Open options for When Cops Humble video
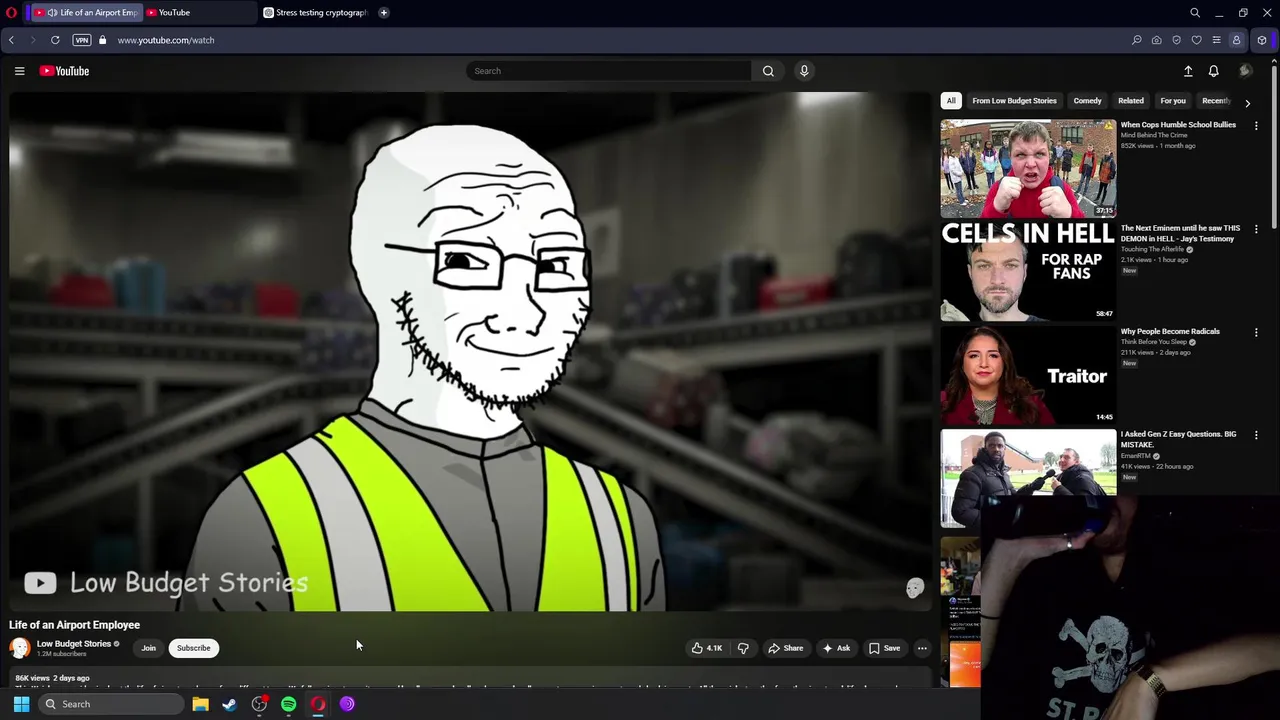The height and width of the screenshot is (720, 1280). tap(1256, 126)
